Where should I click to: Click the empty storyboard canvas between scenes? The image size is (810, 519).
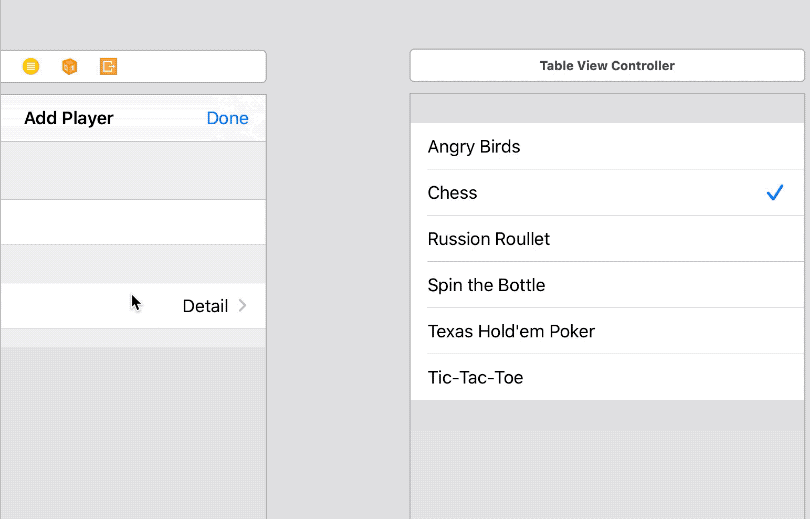tap(338, 258)
